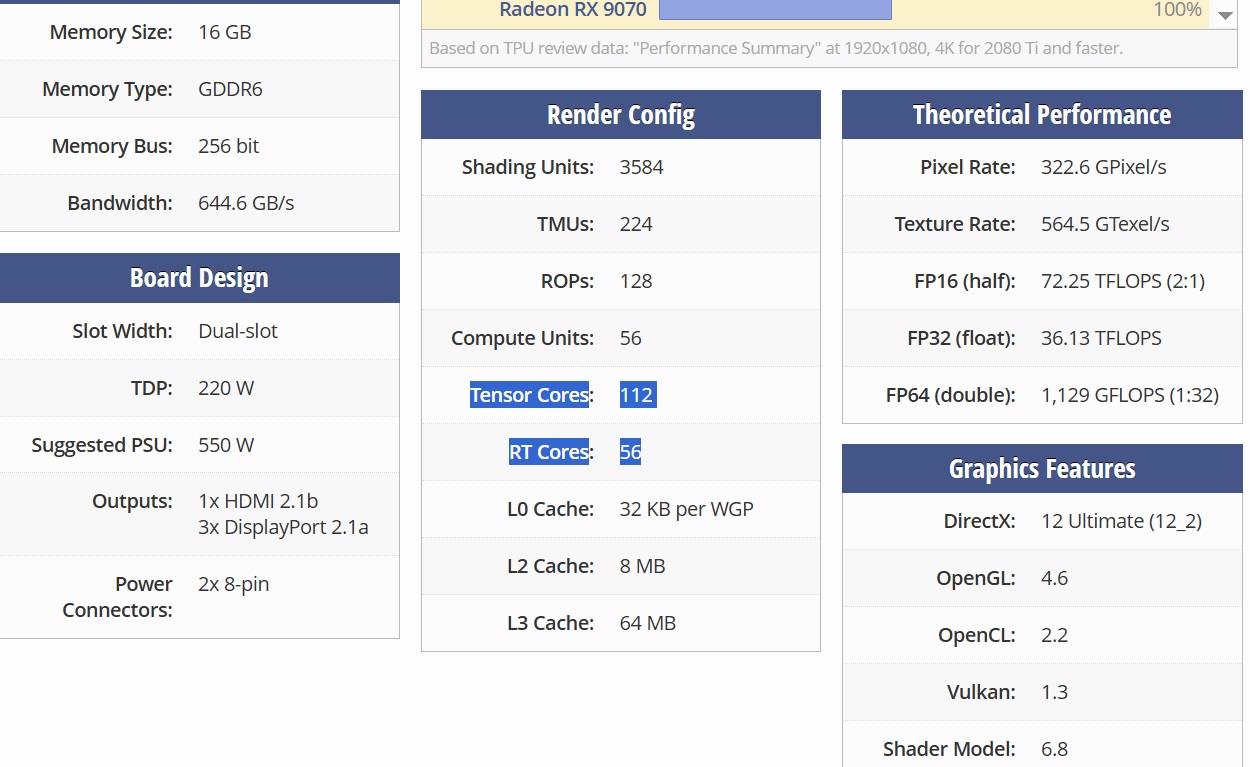This screenshot has width=1250, height=767.
Task: Click the down arrow next to the 100% value
Action: tap(1225, 15)
